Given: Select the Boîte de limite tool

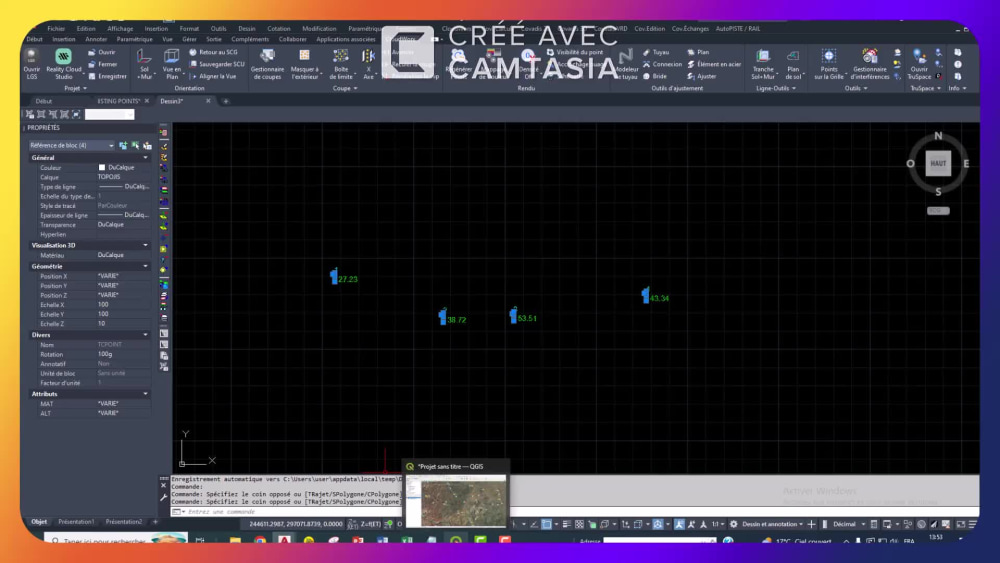Looking at the screenshot, I should pyautogui.click(x=341, y=64).
